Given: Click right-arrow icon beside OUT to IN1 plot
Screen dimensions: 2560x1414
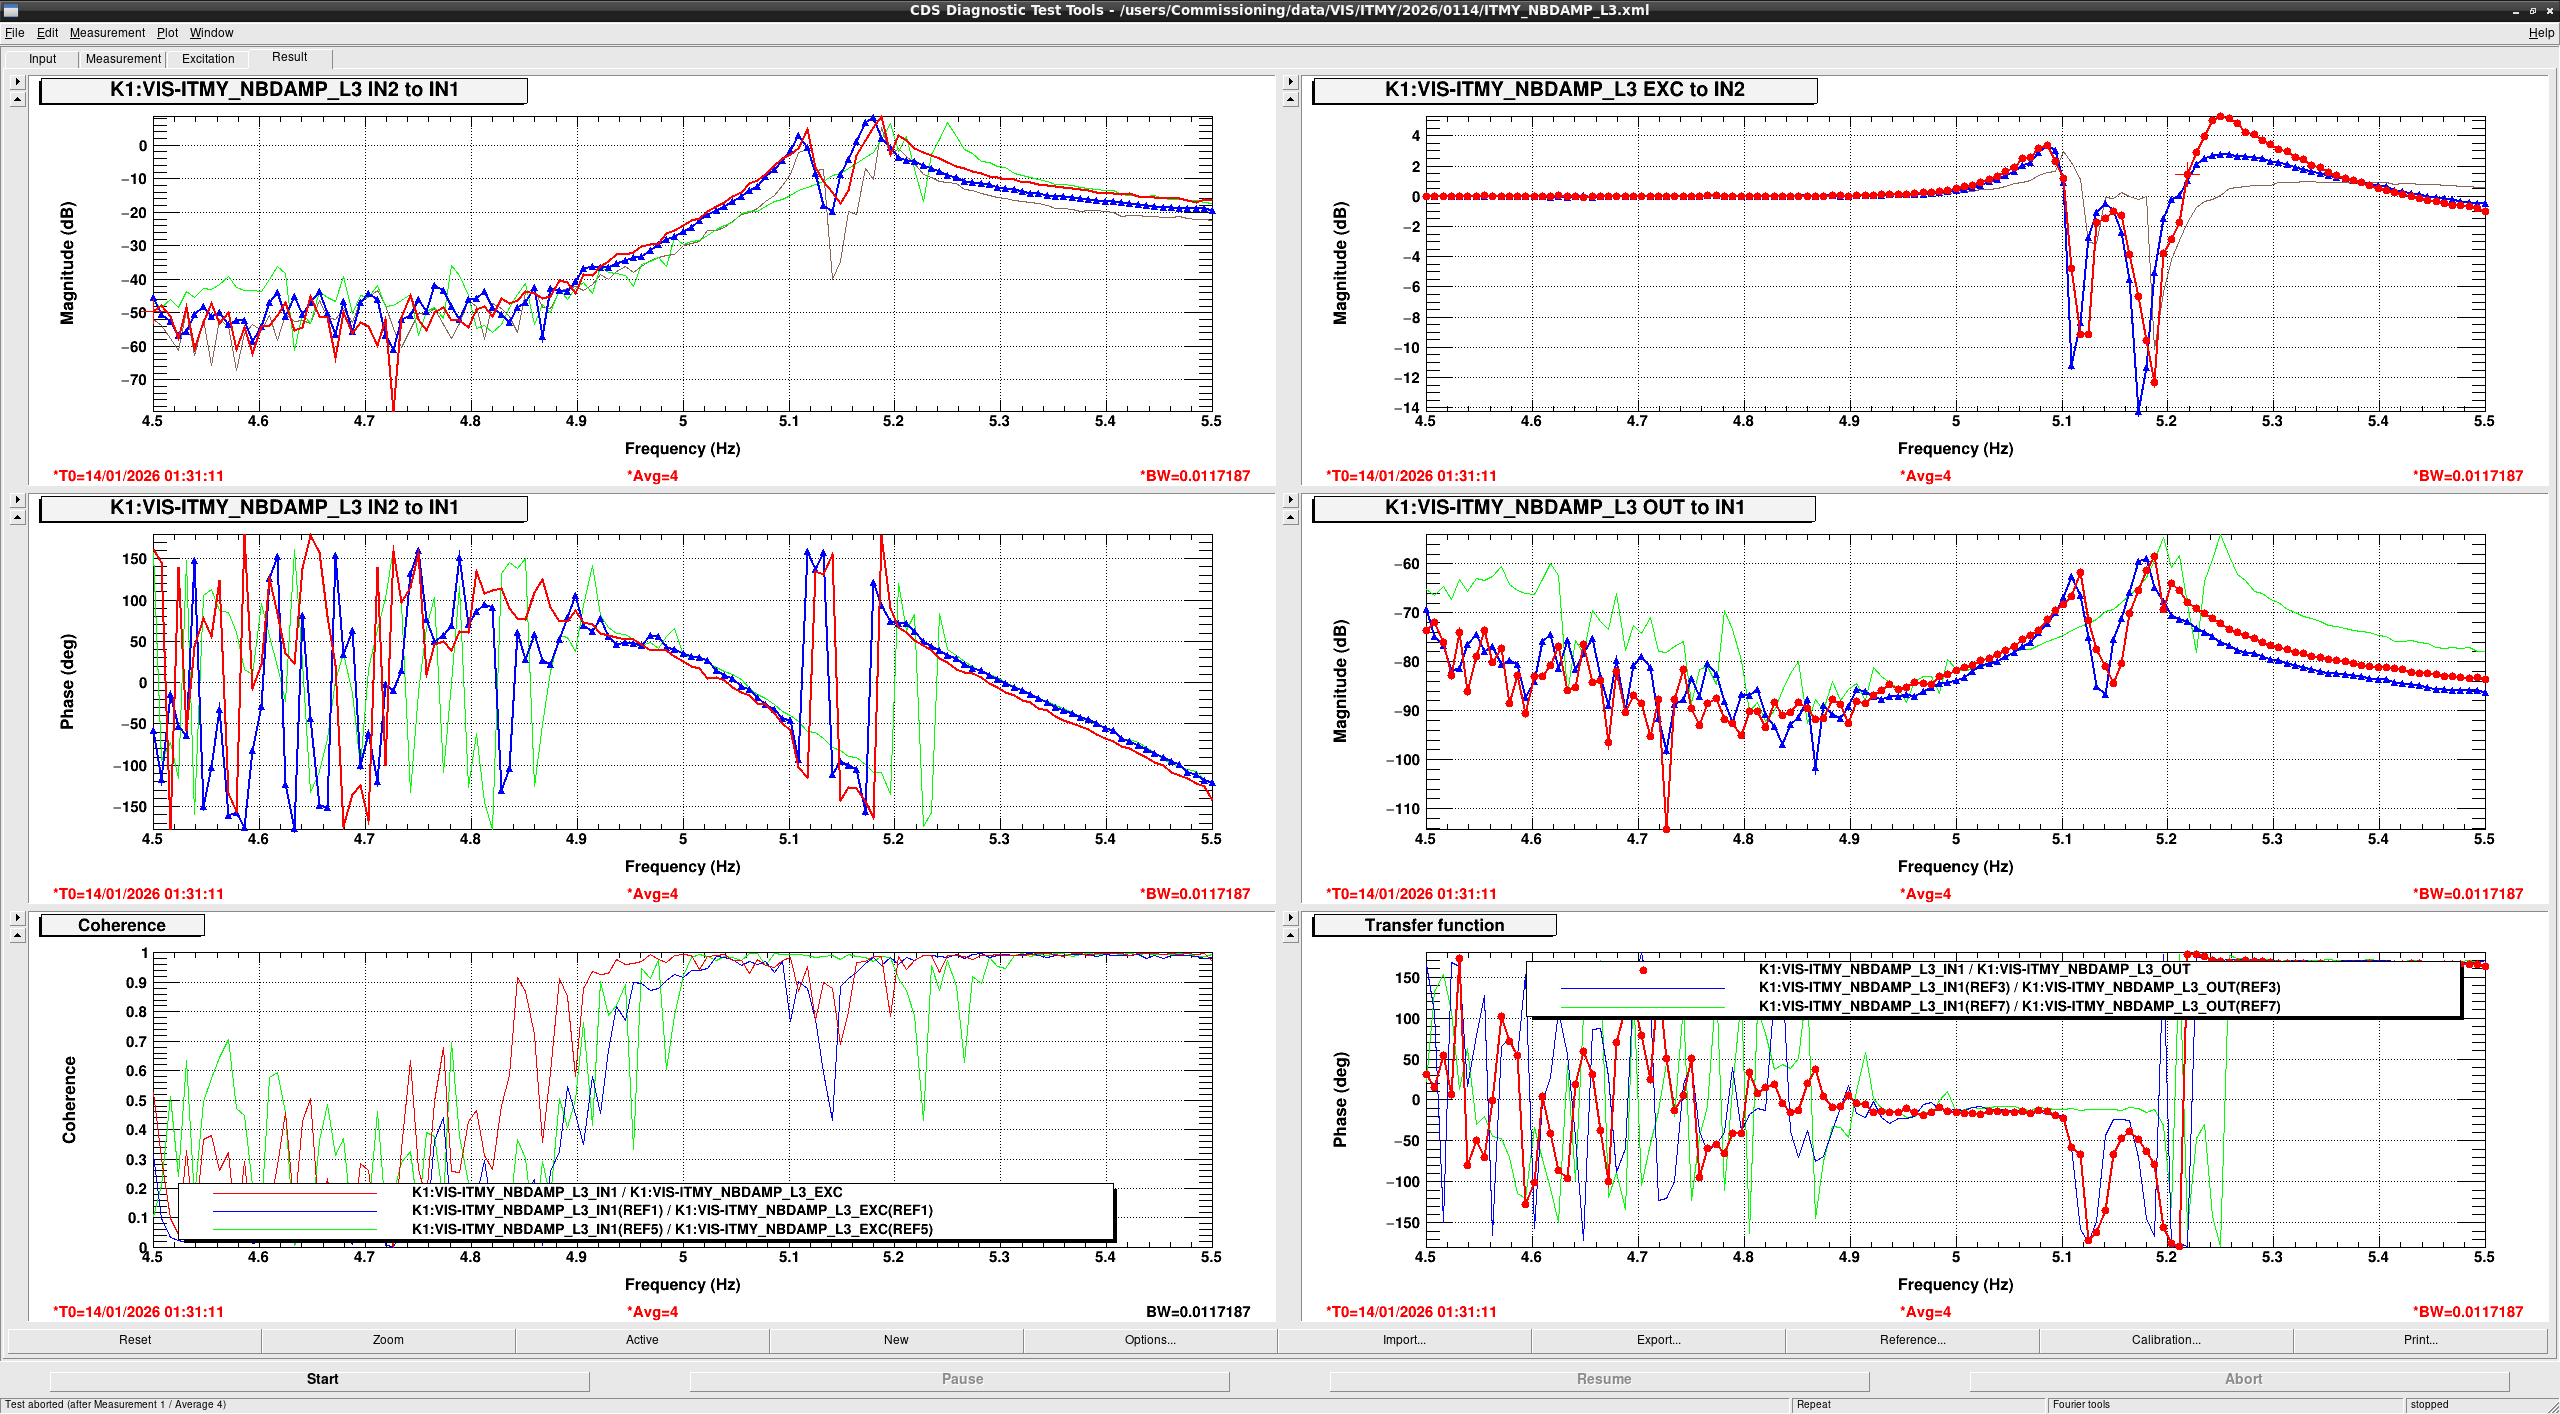Looking at the screenshot, I should coord(1290,500).
